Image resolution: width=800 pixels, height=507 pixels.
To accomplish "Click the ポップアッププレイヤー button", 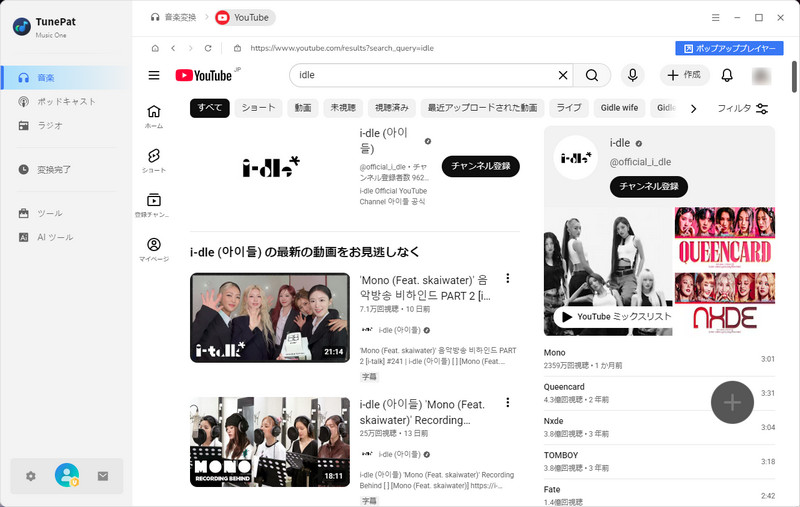I will [729, 48].
